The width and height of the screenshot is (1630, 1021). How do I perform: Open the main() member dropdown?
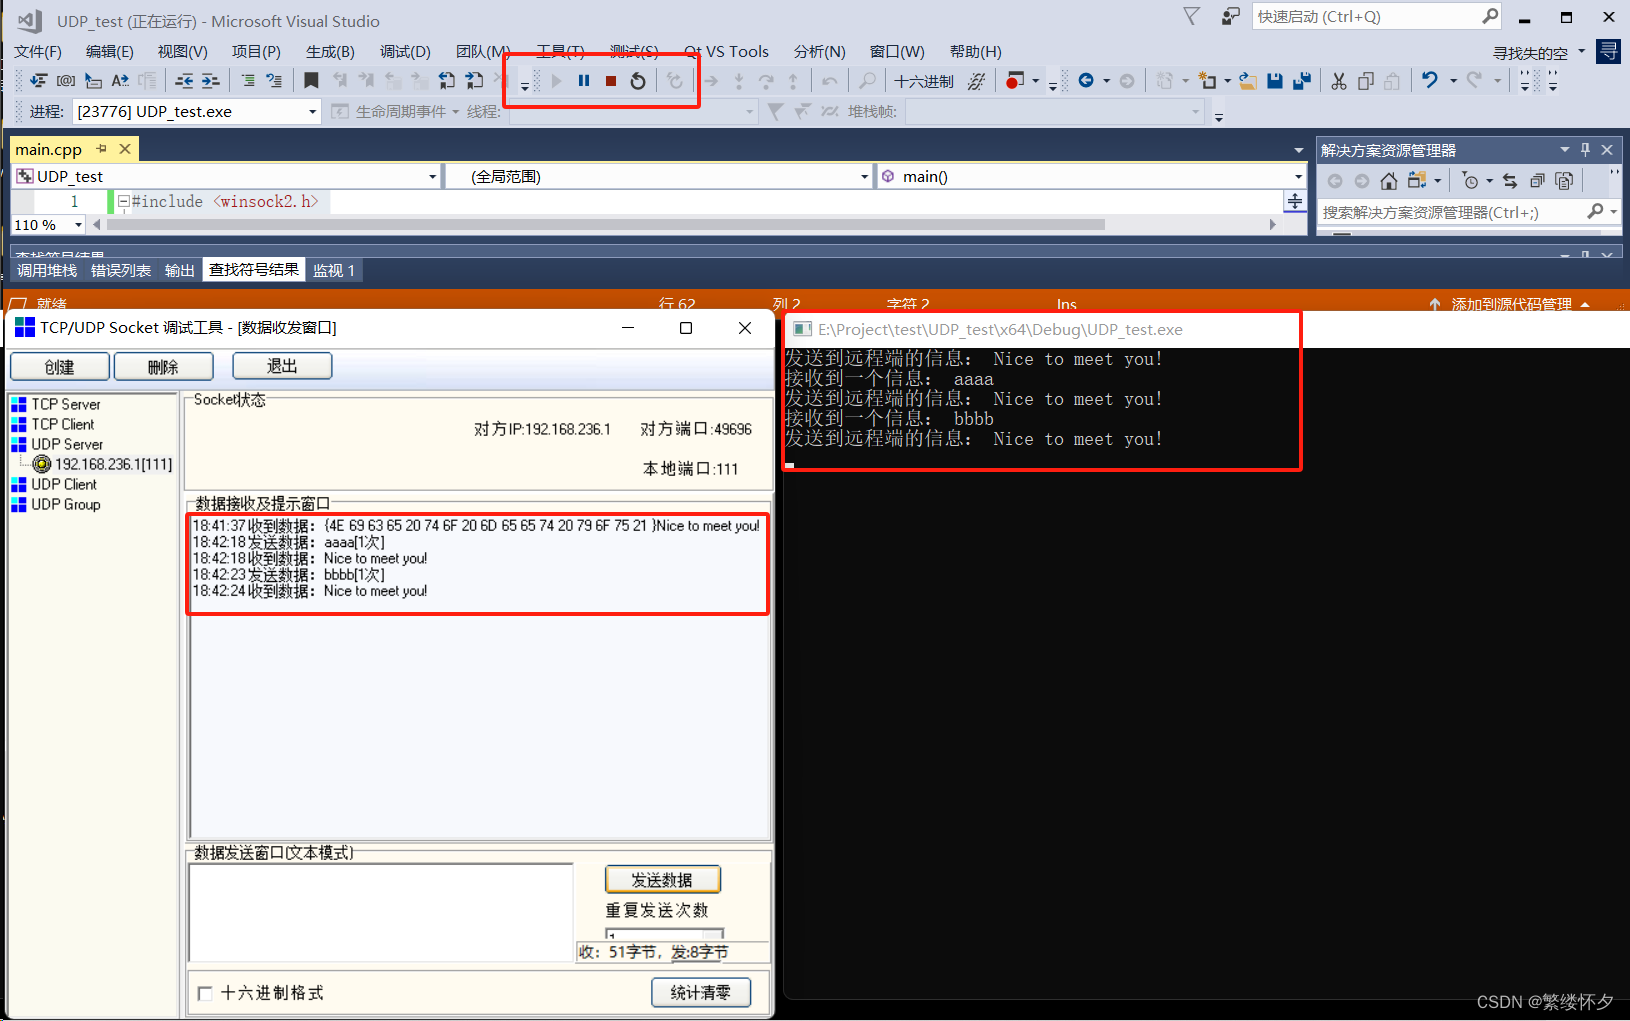coord(1298,177)
